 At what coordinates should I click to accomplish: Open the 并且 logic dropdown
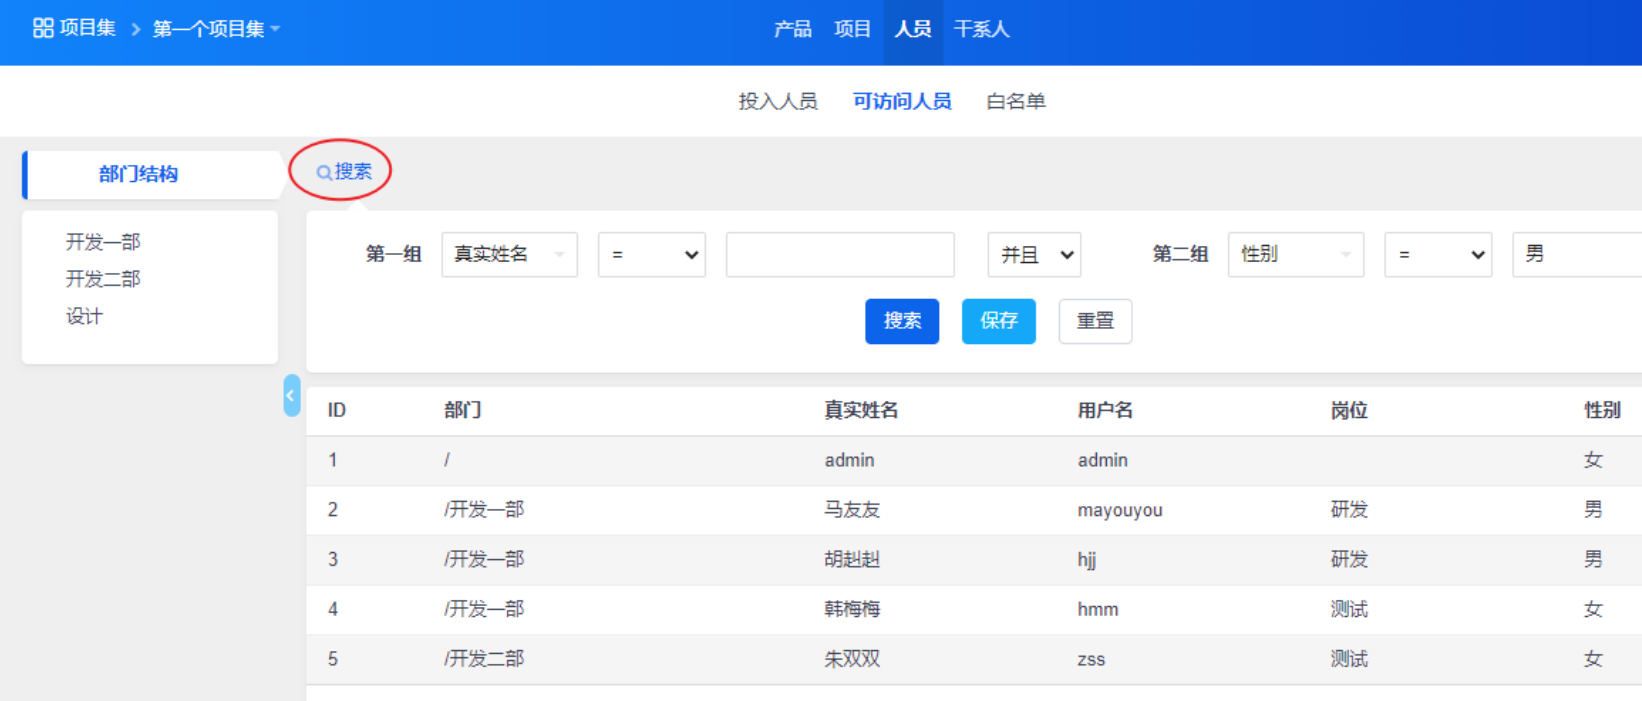(1034, 255)
